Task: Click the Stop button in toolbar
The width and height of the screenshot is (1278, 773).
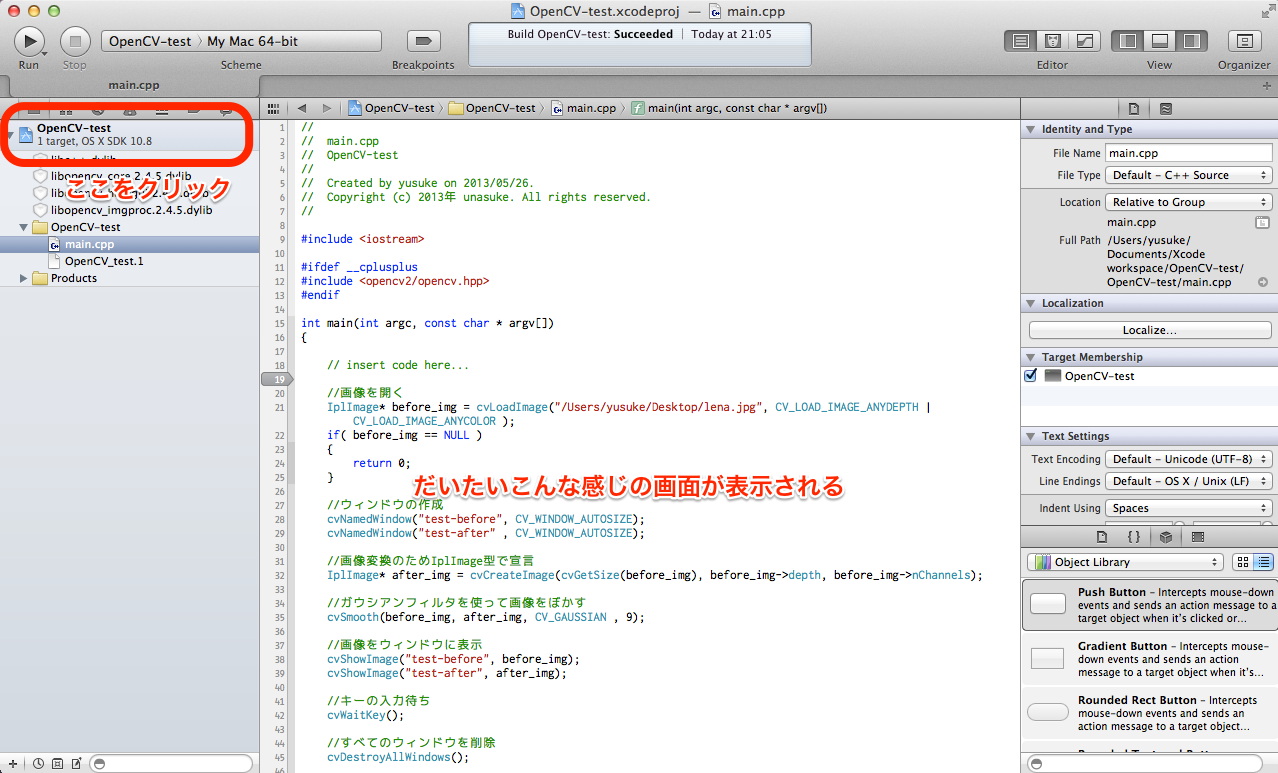Action: [x=75, y=41]
